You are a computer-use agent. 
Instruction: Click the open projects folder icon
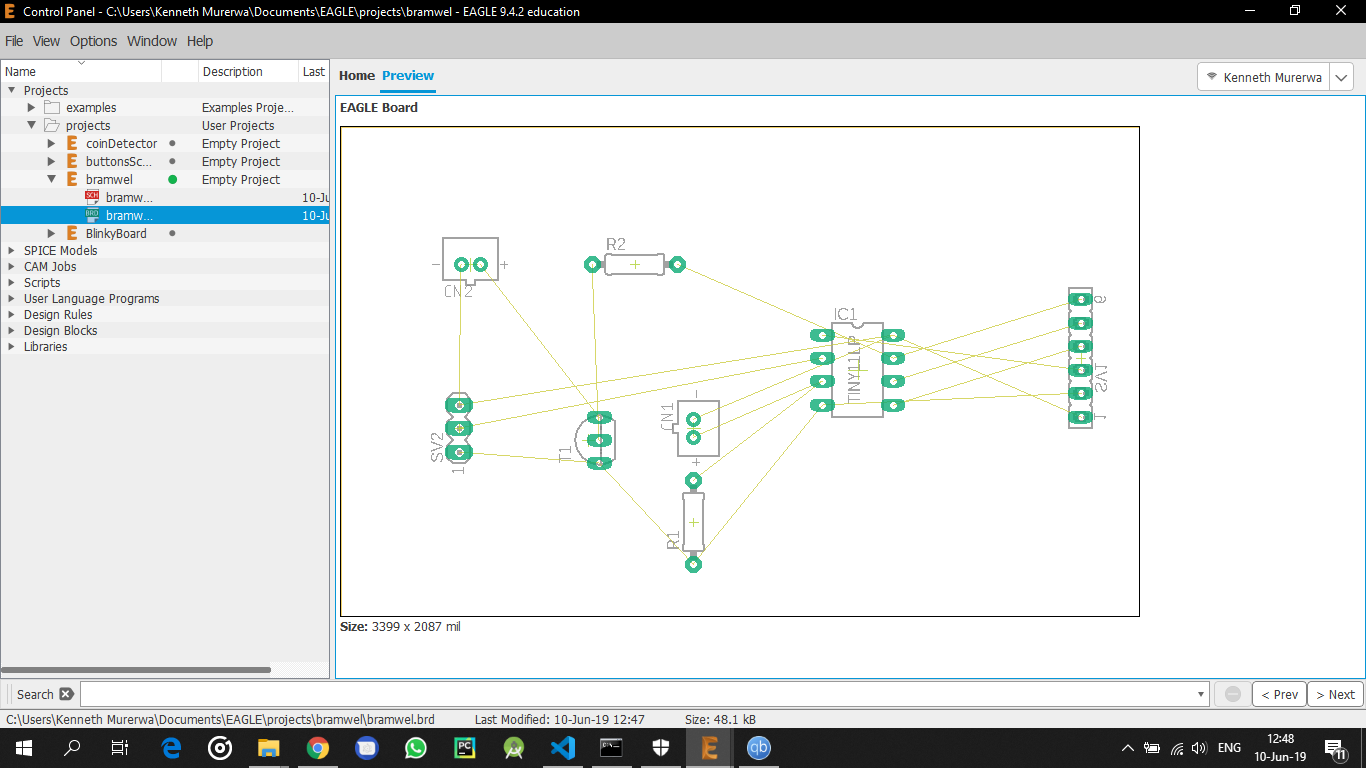(52, 125)
